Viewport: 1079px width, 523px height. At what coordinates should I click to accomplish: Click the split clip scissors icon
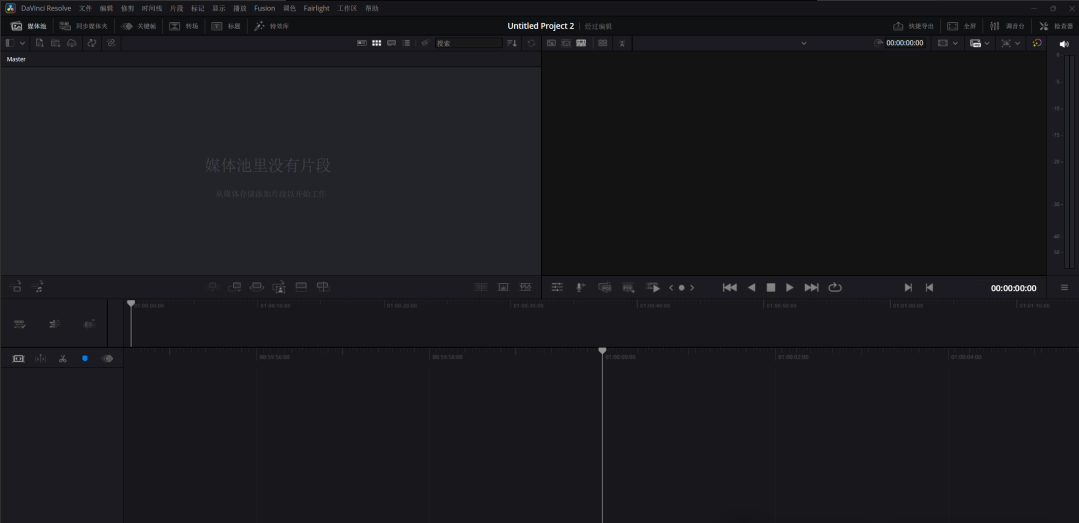point(62,358)
